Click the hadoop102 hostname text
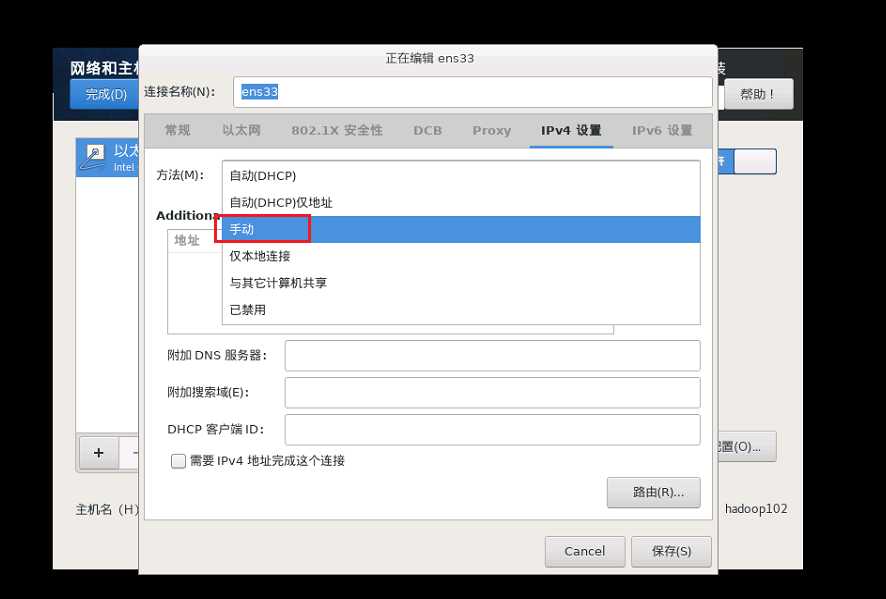The image size is (886, 599). tap(756, 509)
